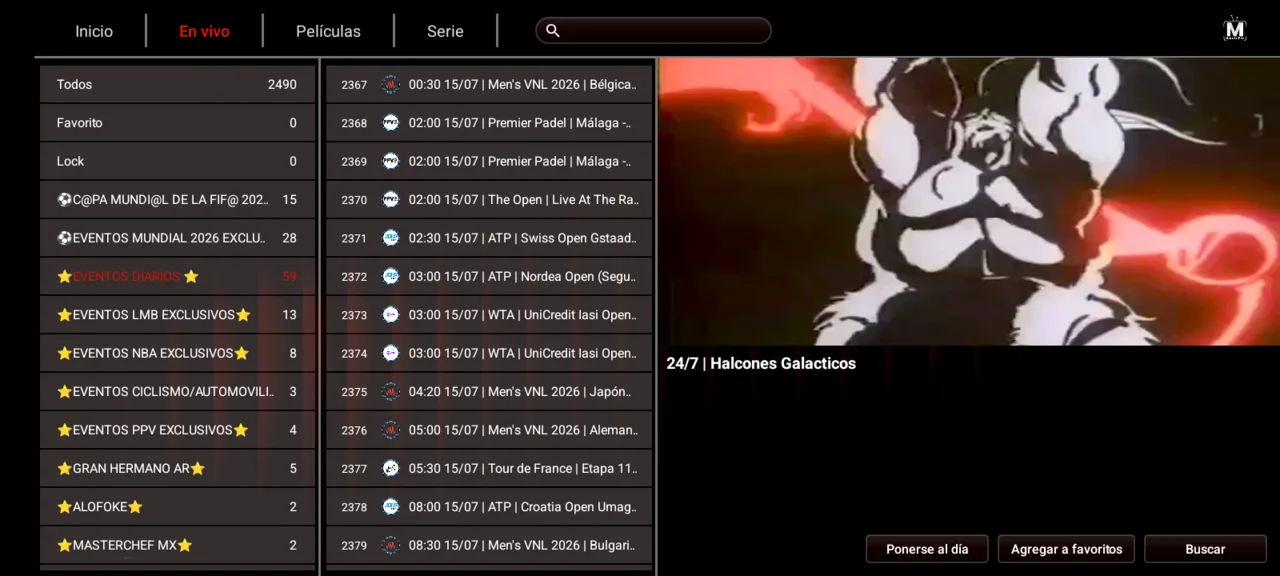The height and width of the screenshot is (576, 1280).
Task: Play Premier Padel Málaga channel 2368
Action: coord(489,123)
